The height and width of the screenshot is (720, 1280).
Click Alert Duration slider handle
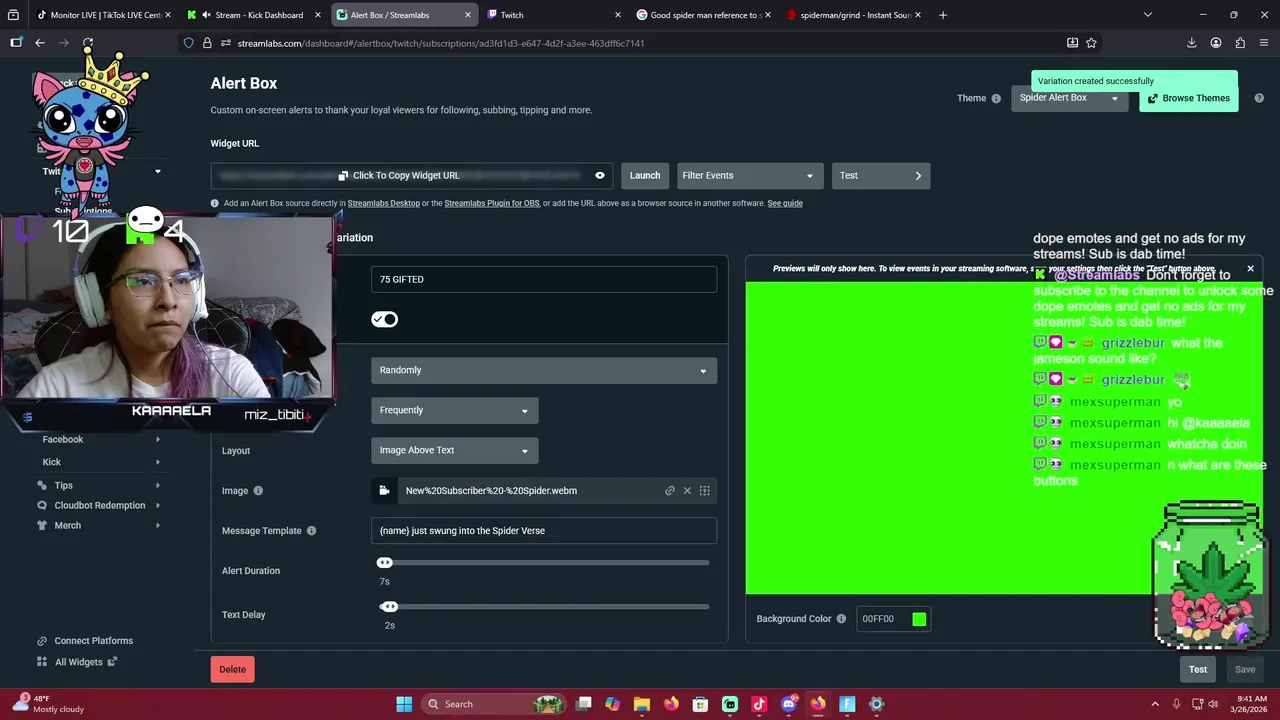click(385, 563)
